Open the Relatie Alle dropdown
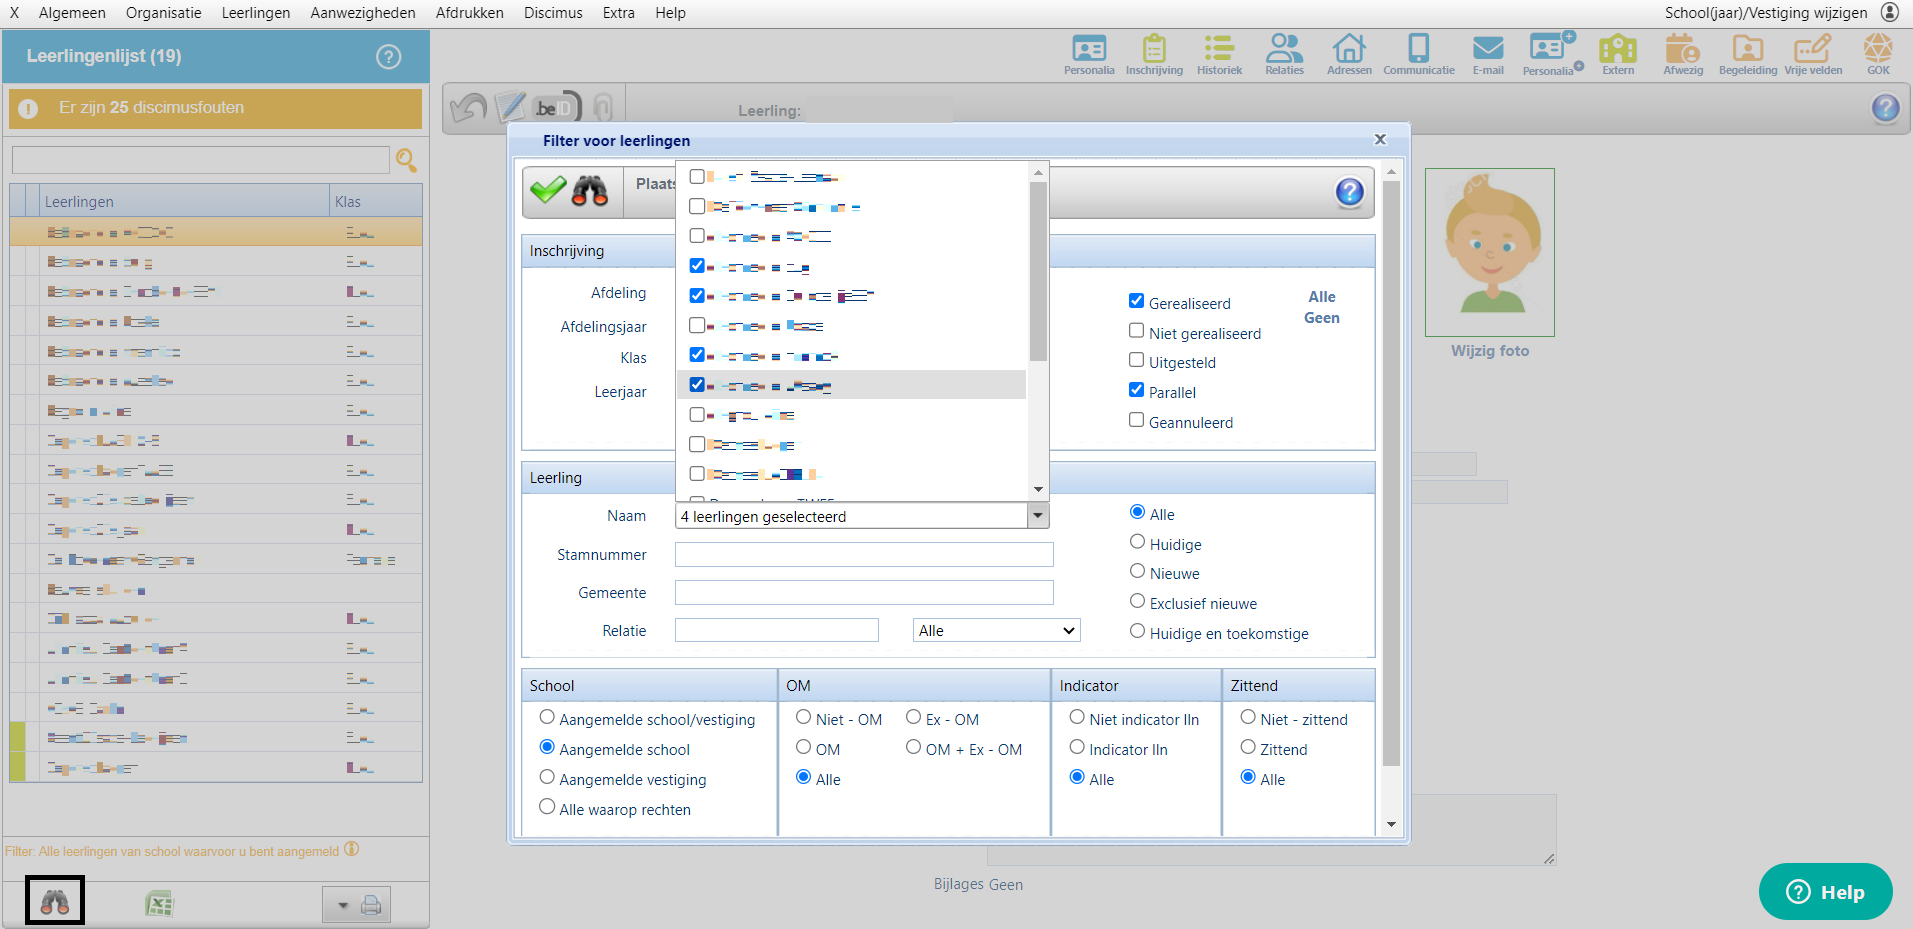Viewport: 1913px width, 929px height. coord(996,630)
